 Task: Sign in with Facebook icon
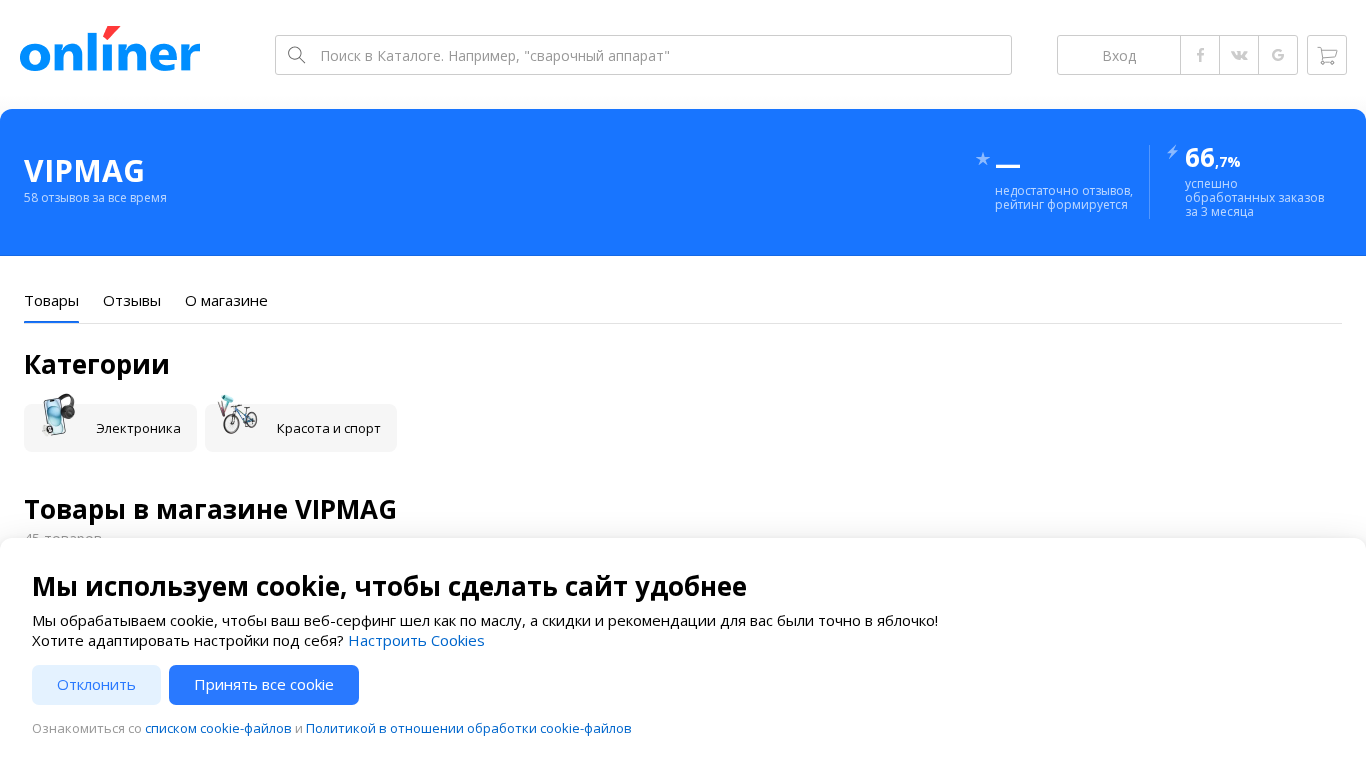(1200, 55)
